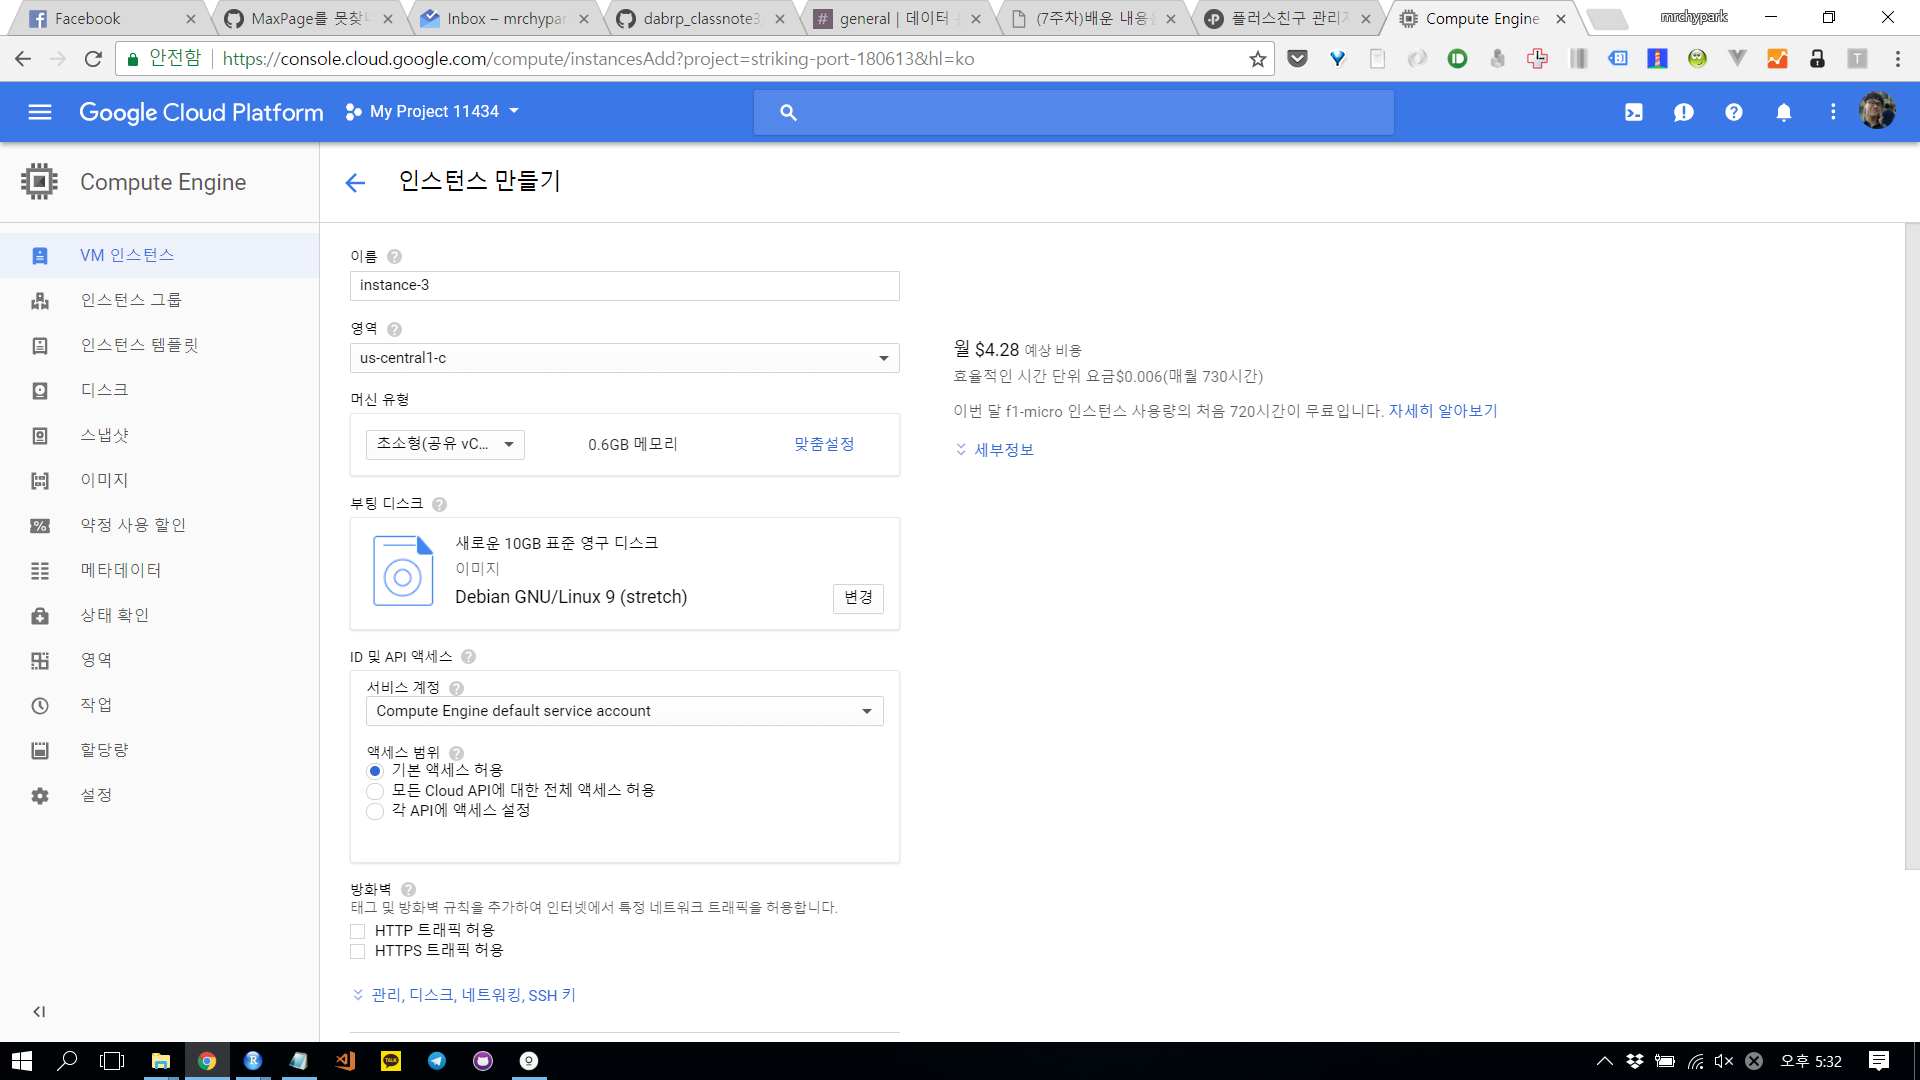Open File Explorer from the Windows taskbar

click(x=160, y=1061)
